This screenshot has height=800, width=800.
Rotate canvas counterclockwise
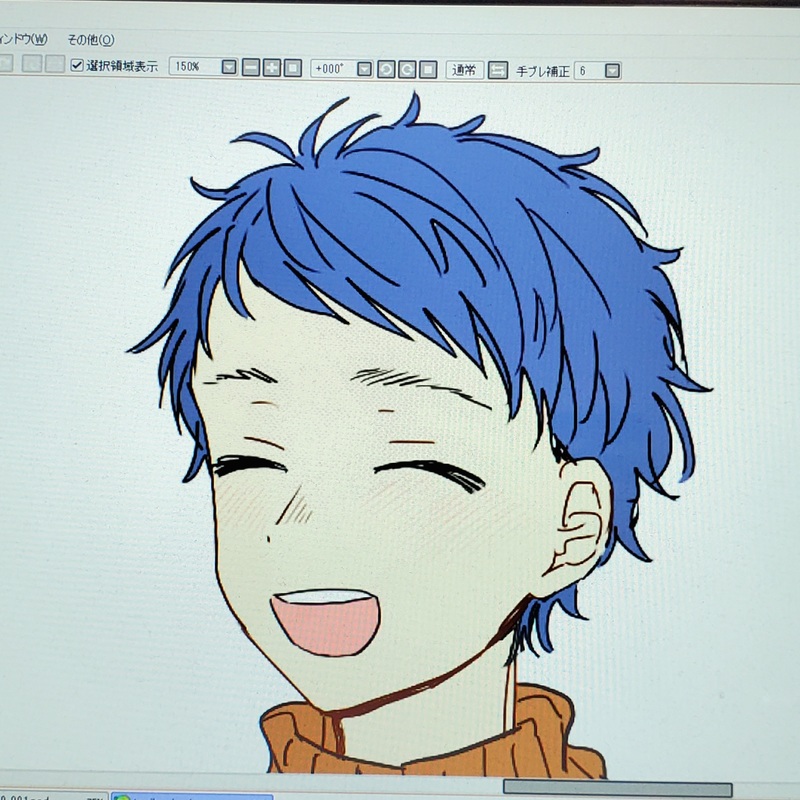tap(386, 69)
